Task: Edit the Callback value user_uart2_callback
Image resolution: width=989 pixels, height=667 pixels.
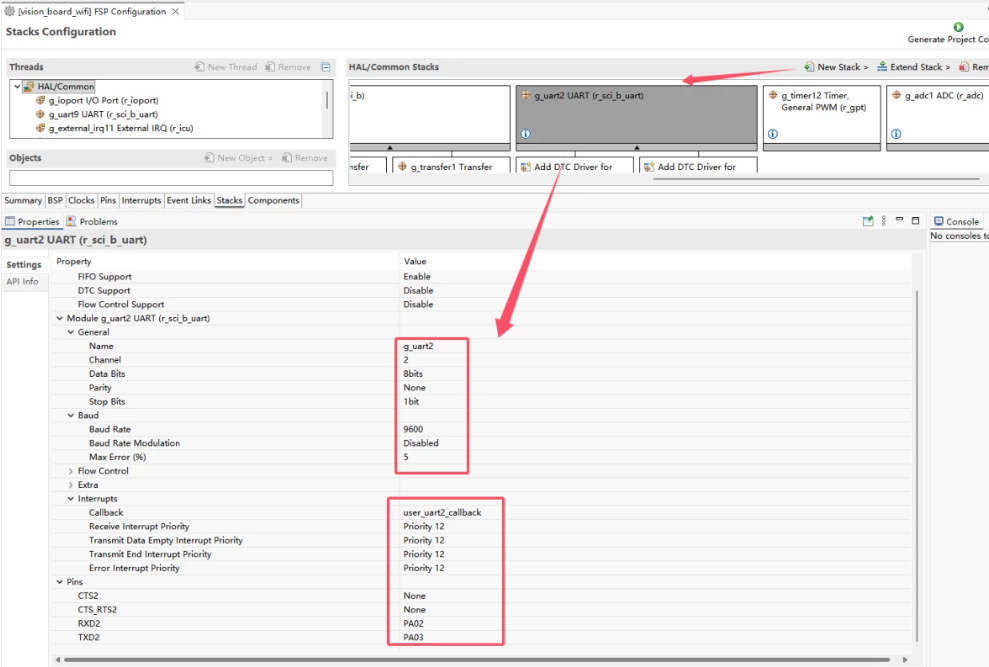Action: point(442,512)
